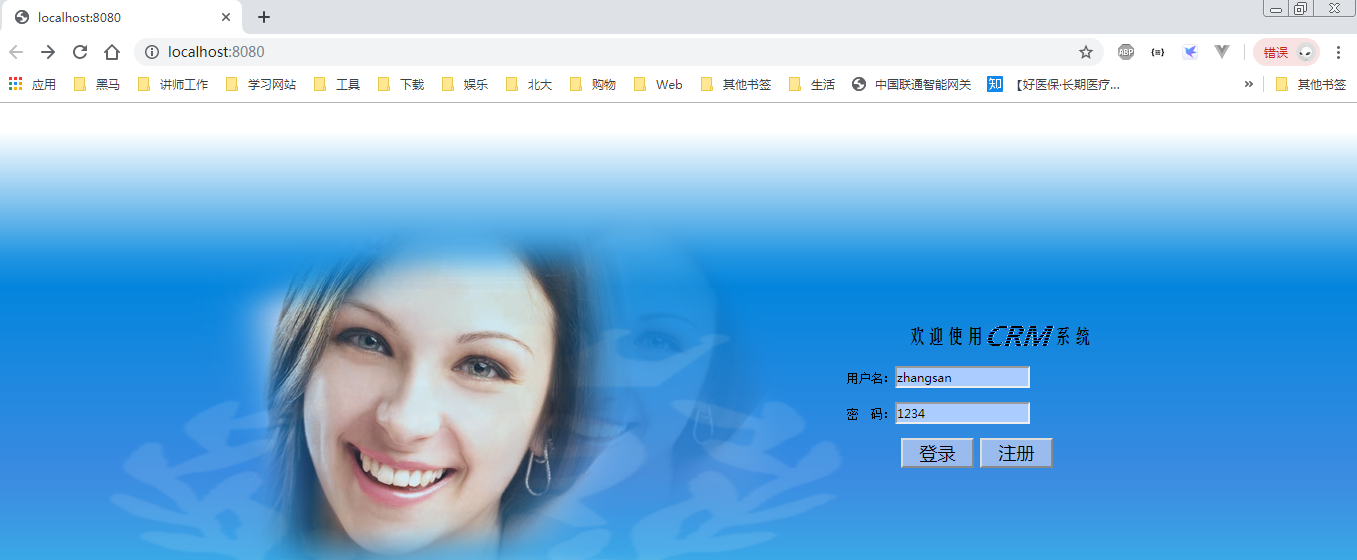This screenshot has height=560, width=1357.
Task: Restore down the Chrome window
Action: point(1300,9)
